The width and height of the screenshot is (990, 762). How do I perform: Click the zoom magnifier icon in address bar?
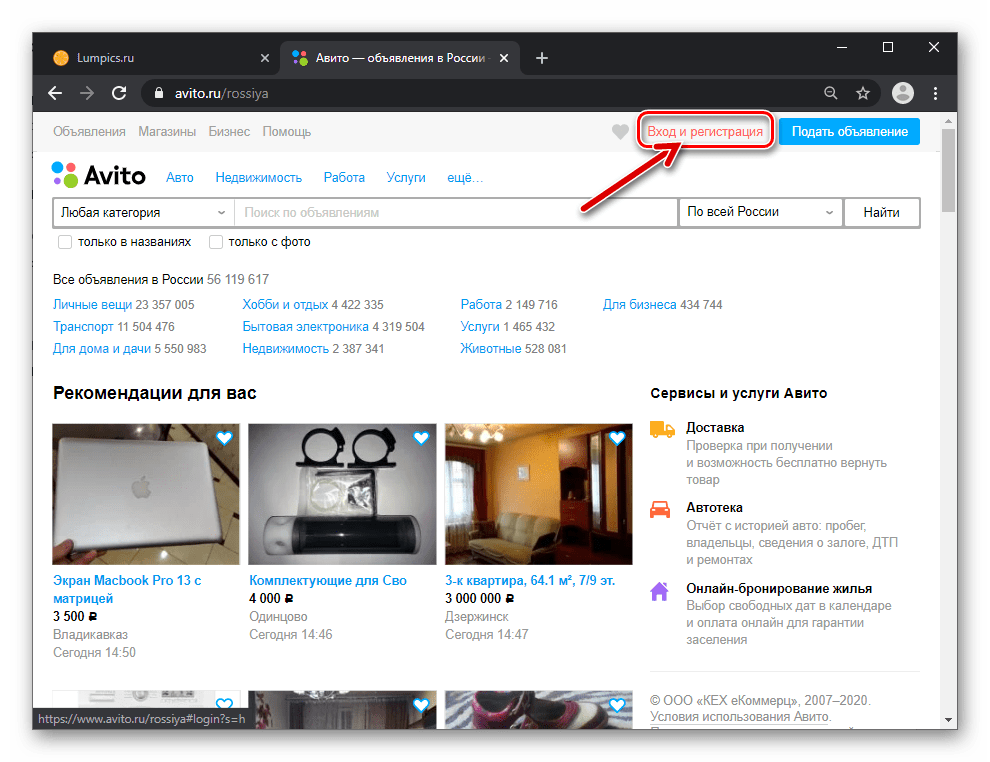[x=830, y=93]
